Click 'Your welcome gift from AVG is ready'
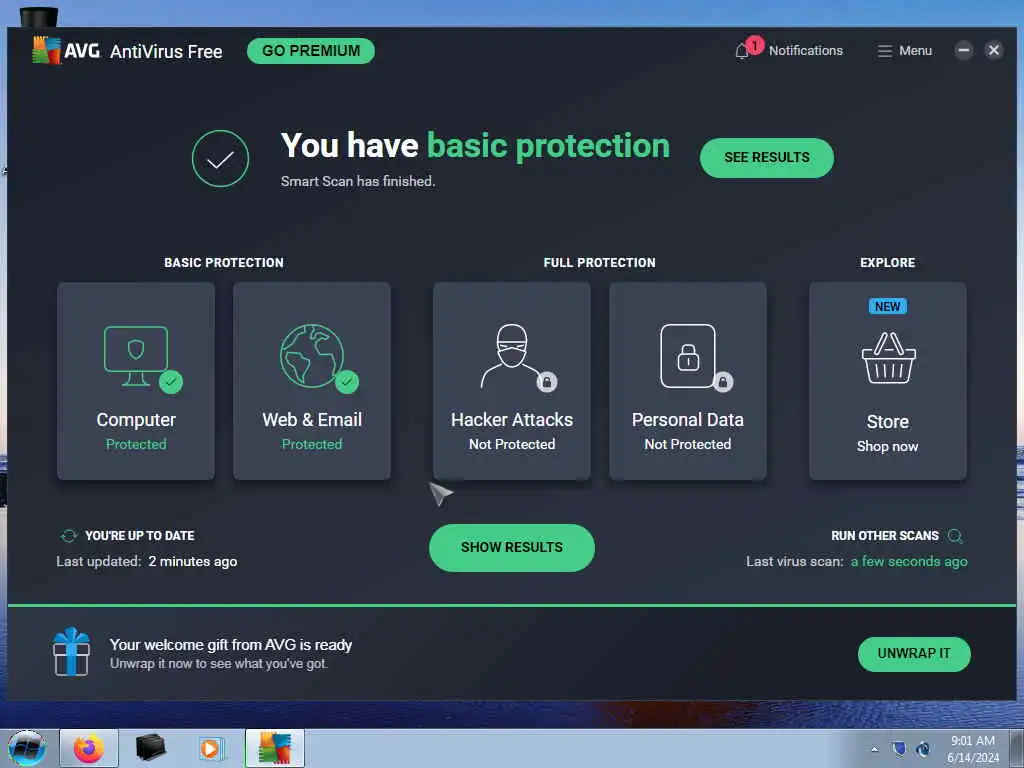This screenshot has width=1024, height=768. point(231,645)
